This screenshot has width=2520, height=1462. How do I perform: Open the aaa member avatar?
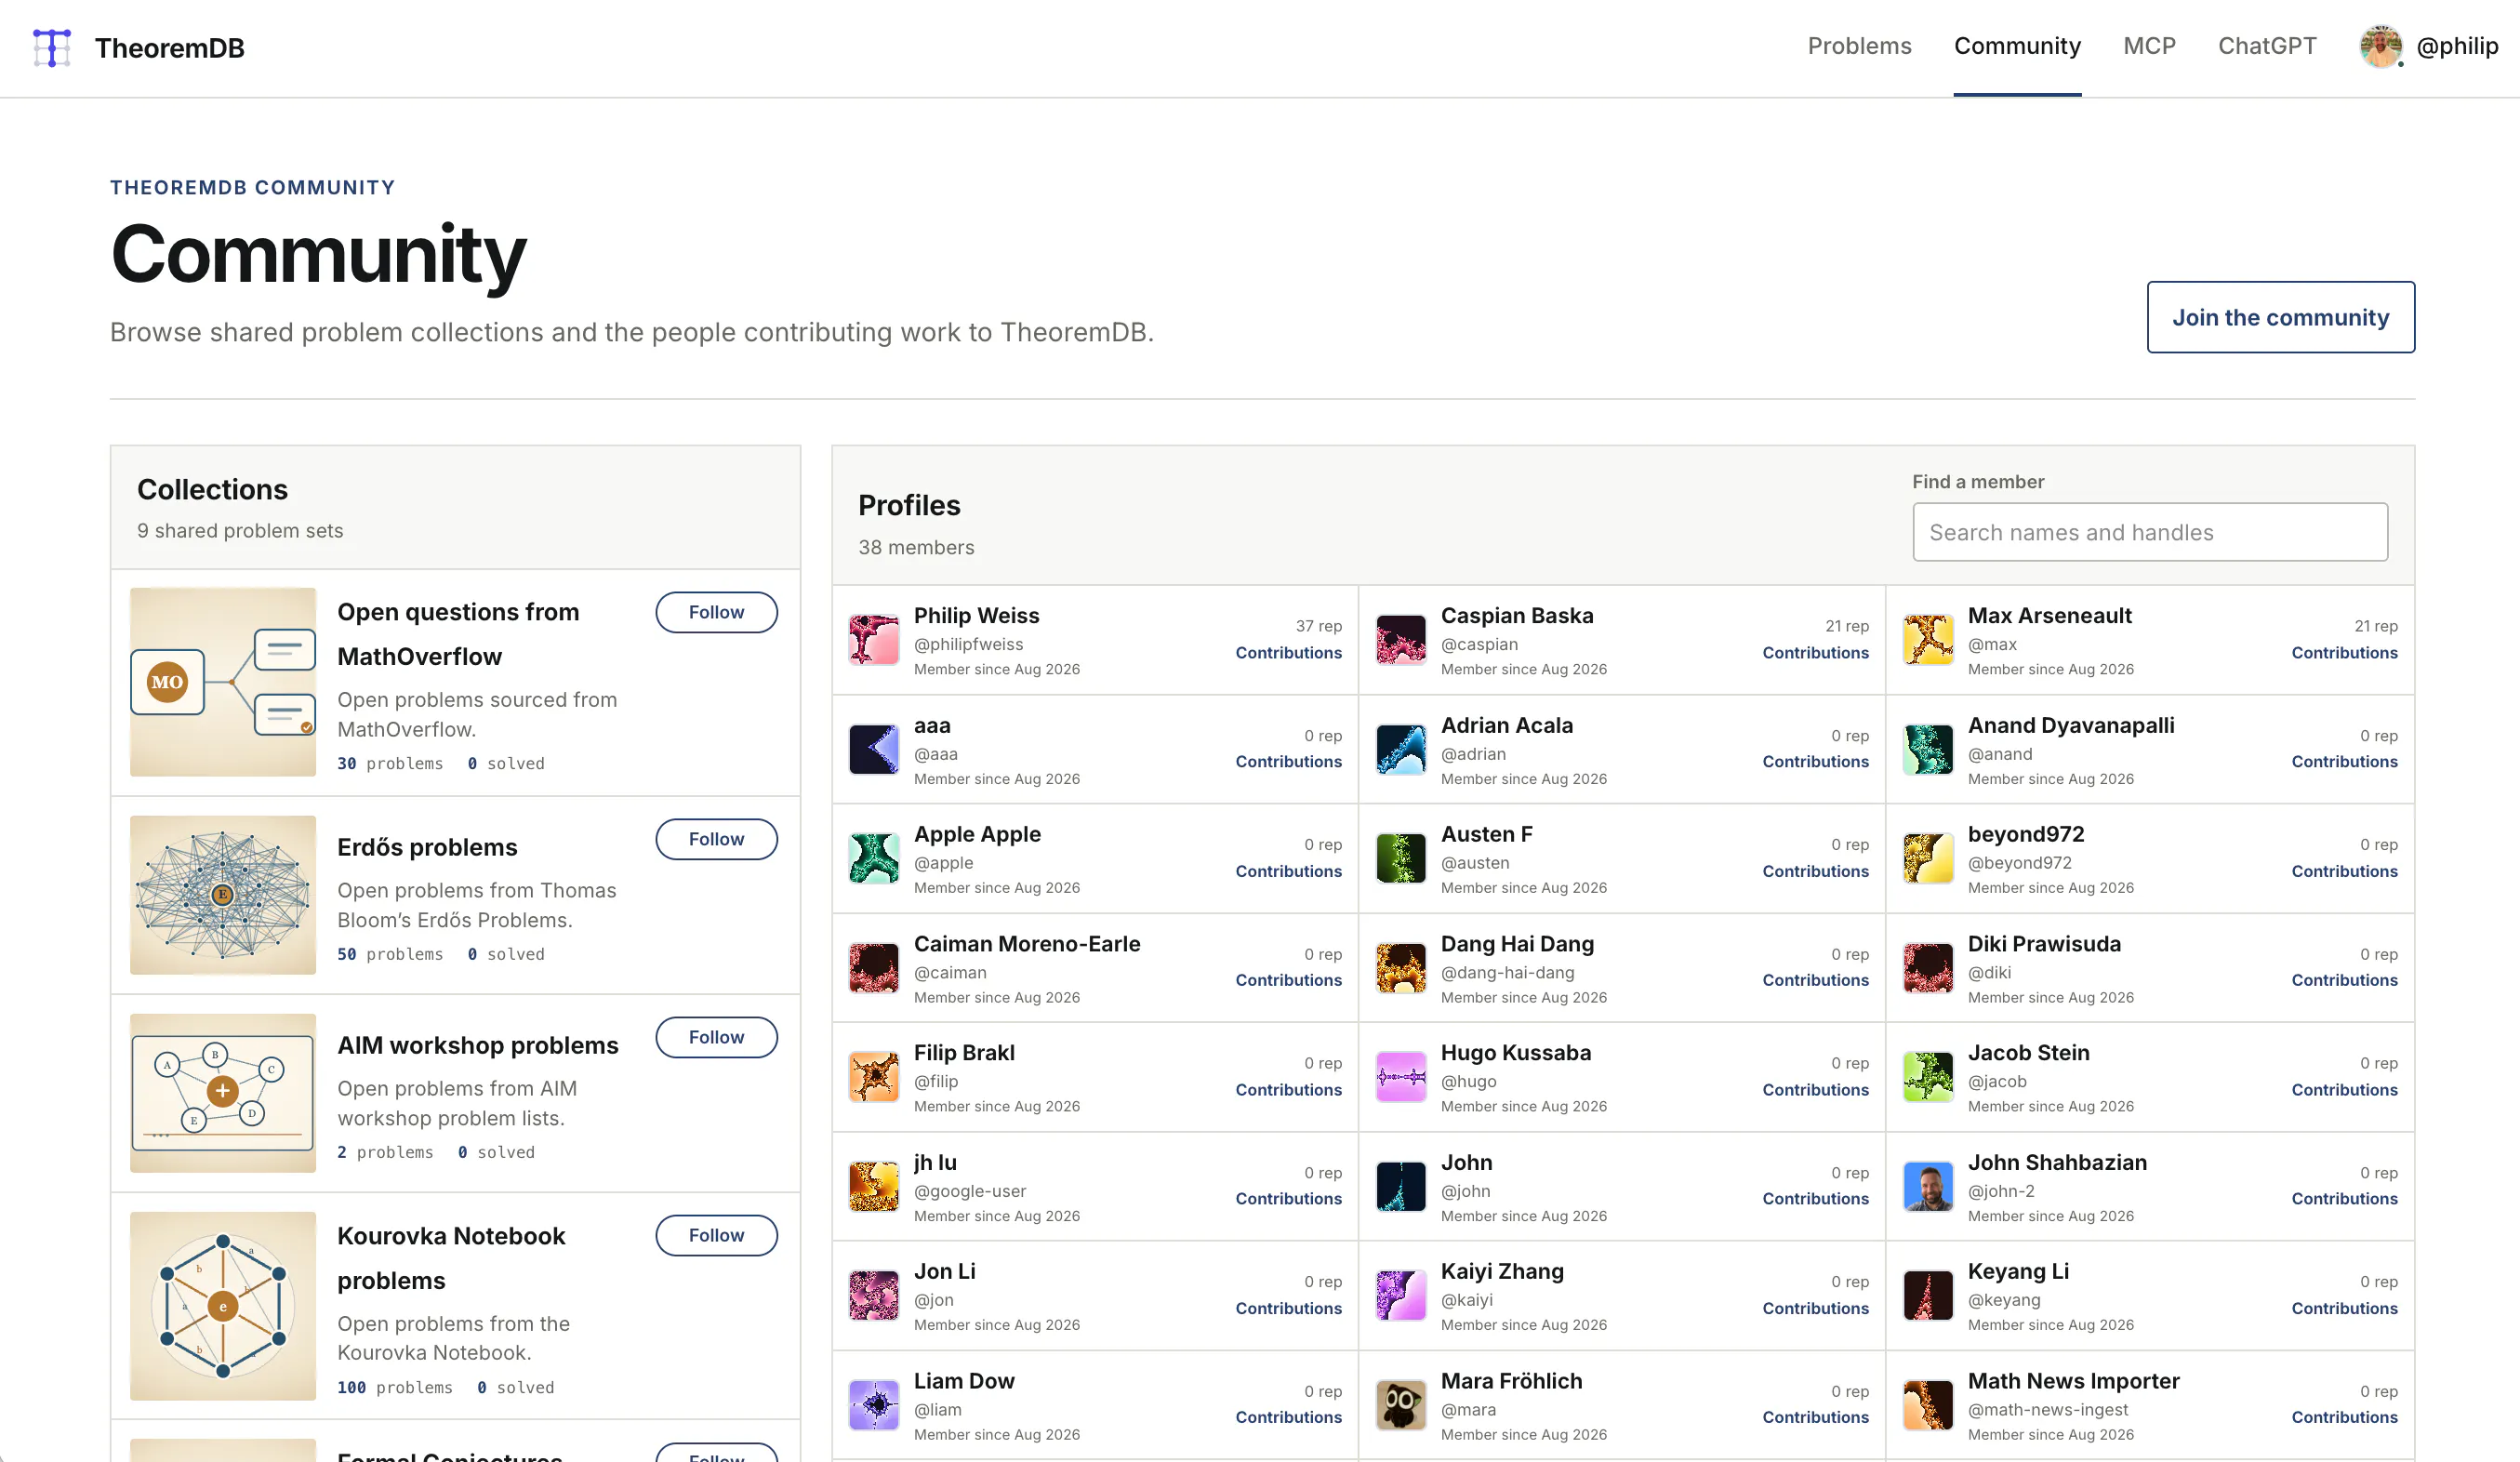(873, 750)
